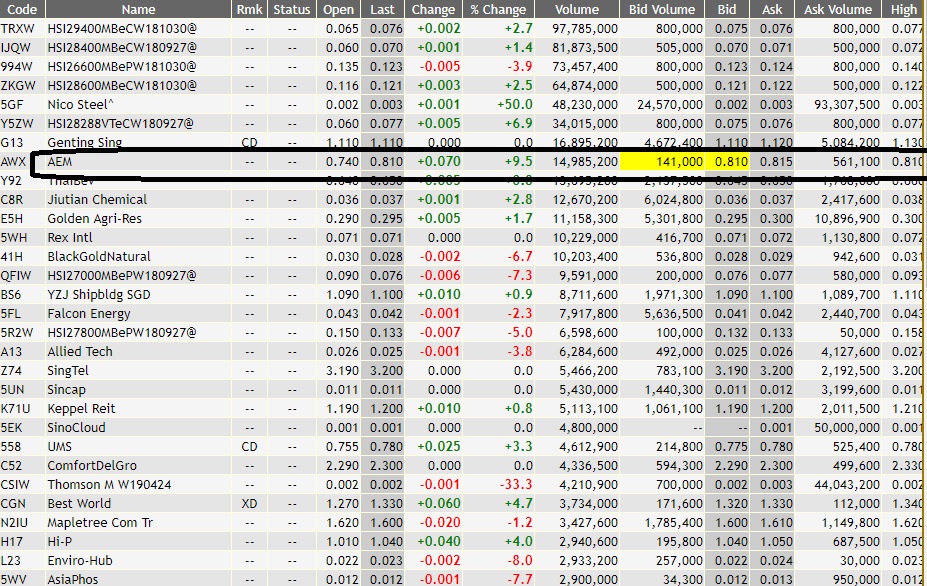The width and height of the screenshot is (927, 586).
Task: Click the Bid column header
Action: [x=727, y=9]
